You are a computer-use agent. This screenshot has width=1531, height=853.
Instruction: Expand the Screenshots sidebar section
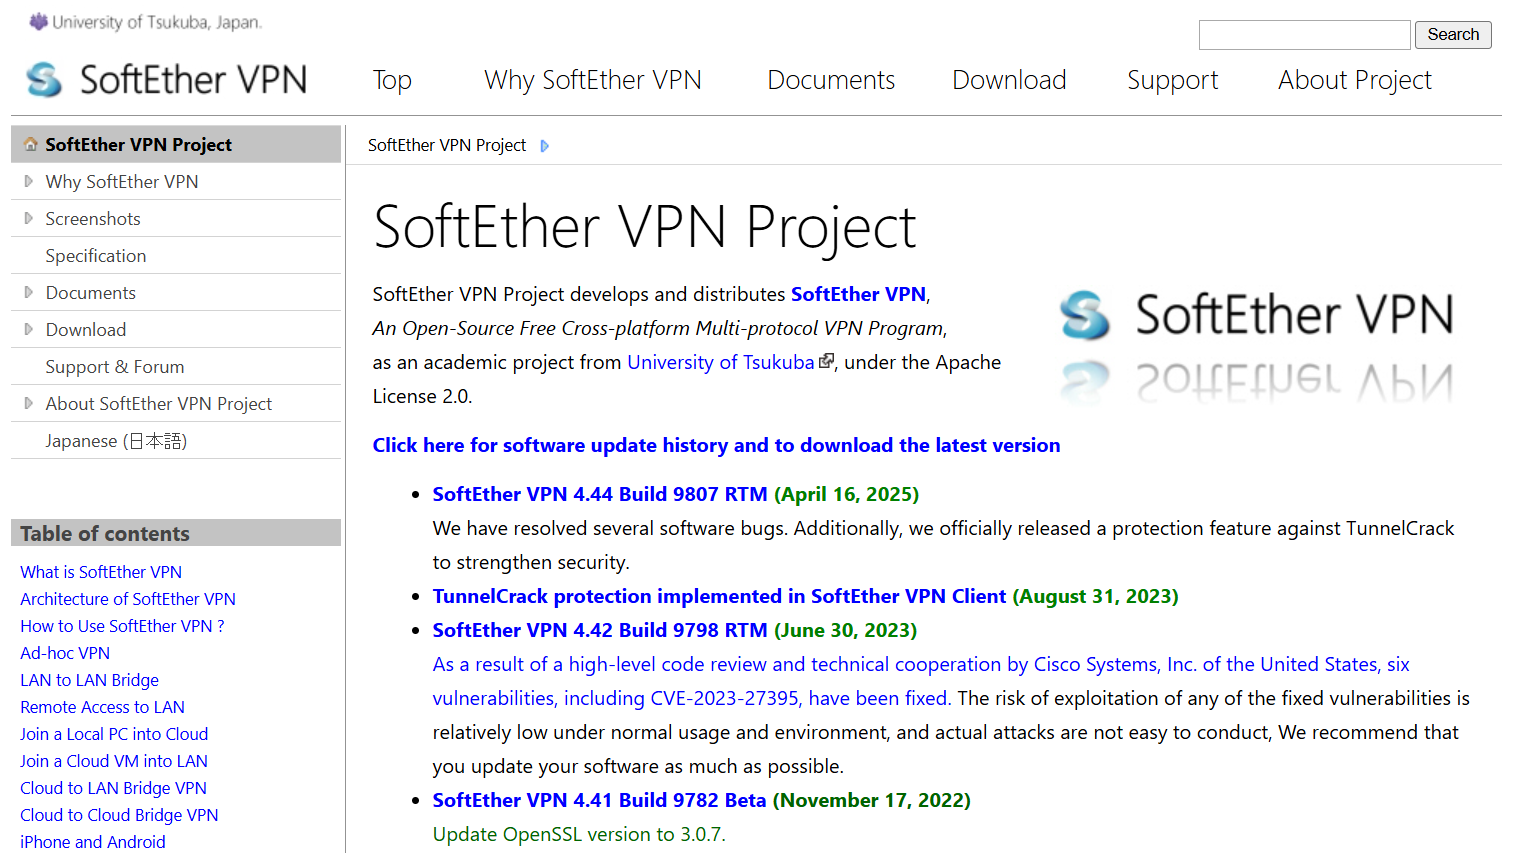27,218
